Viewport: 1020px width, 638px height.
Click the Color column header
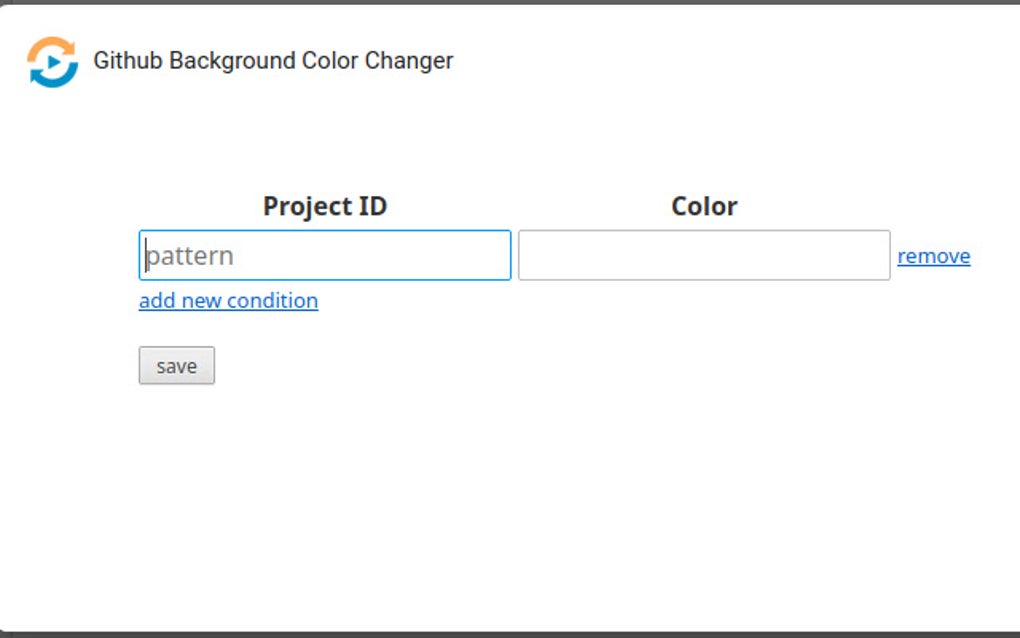tap(704, 206)
